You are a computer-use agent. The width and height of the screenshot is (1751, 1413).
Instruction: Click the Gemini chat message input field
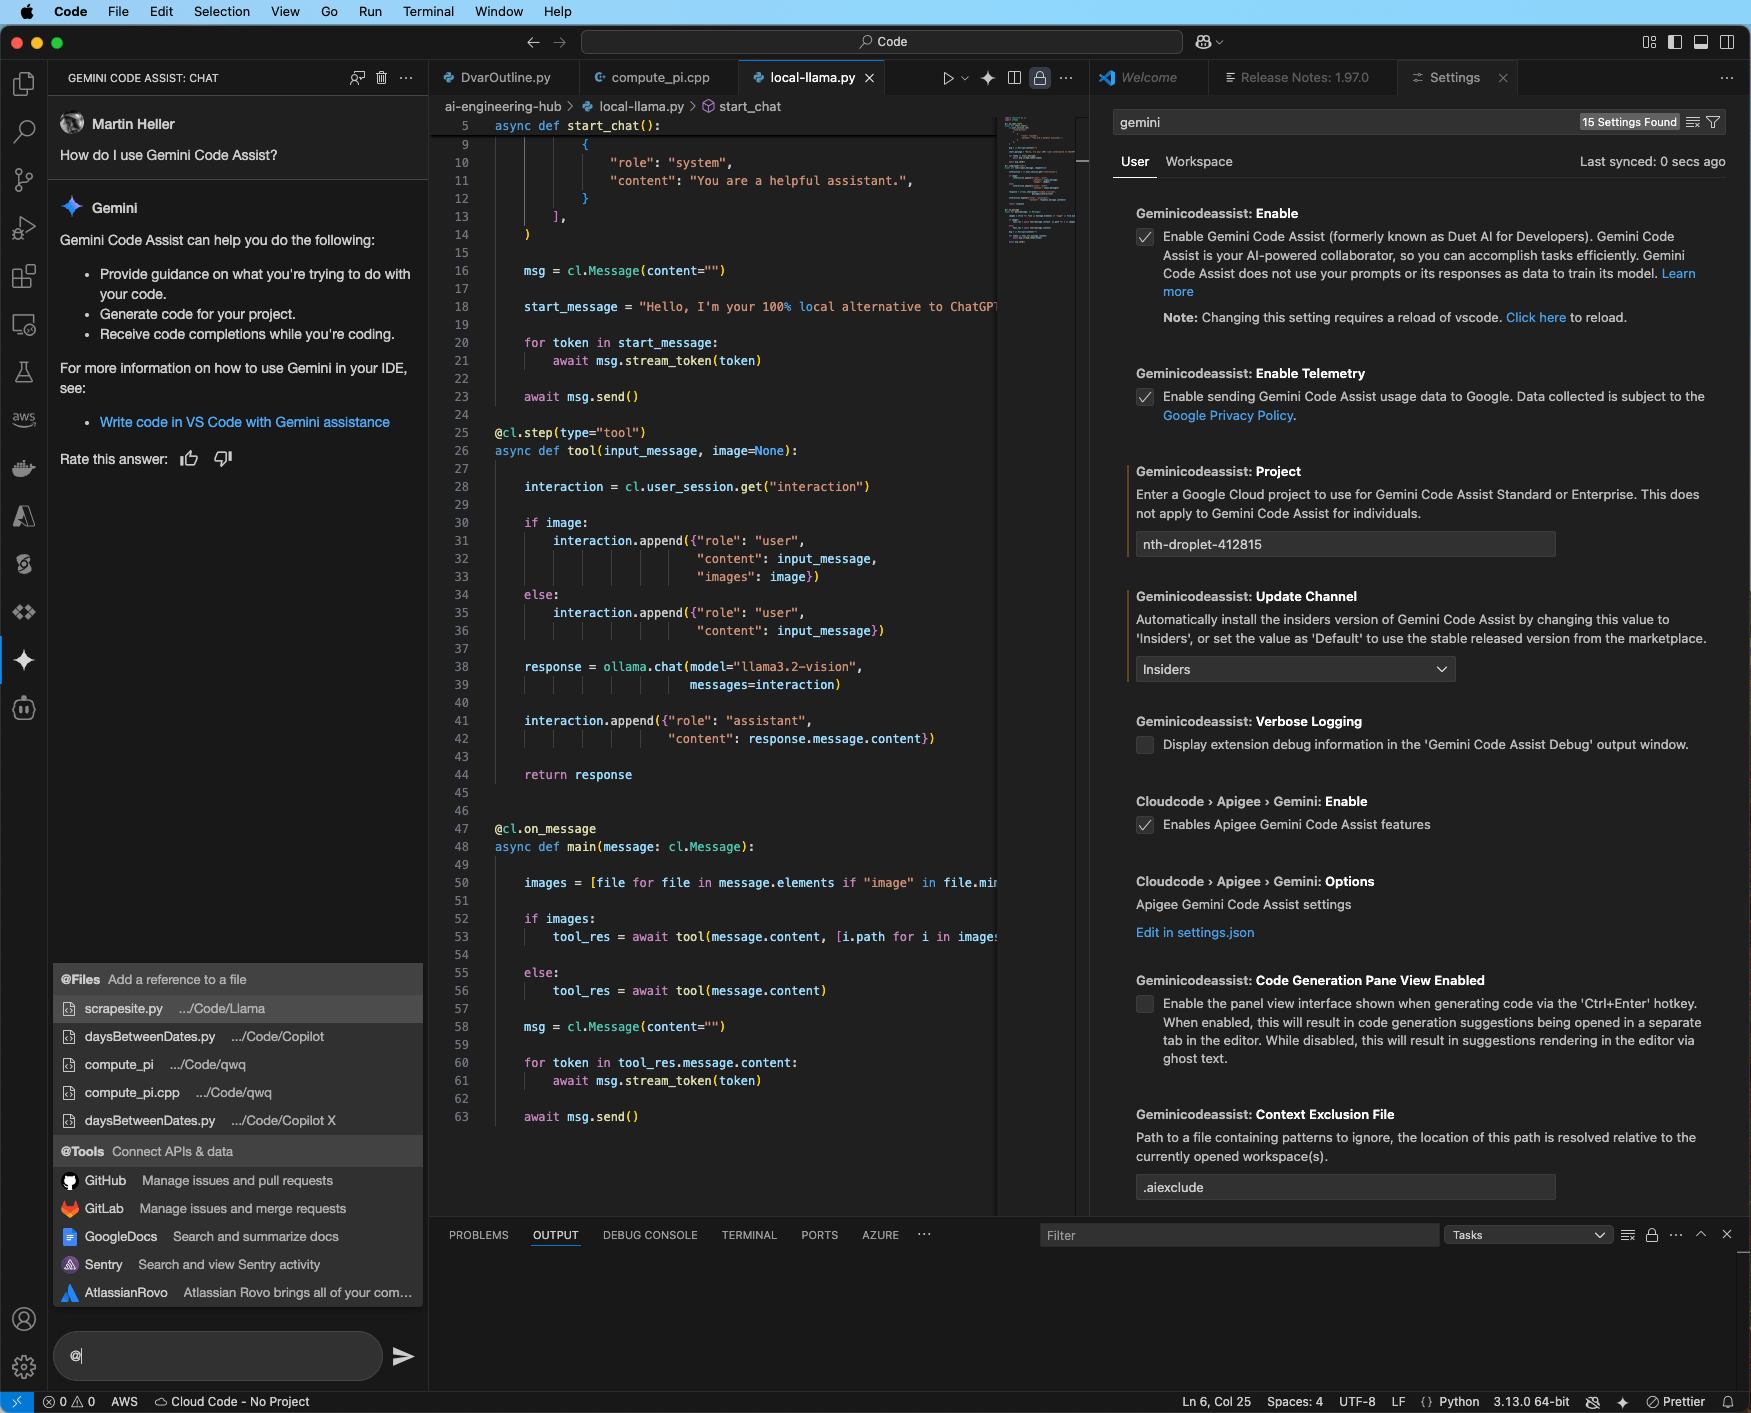pyautogui.click(x=216, y=1356)
